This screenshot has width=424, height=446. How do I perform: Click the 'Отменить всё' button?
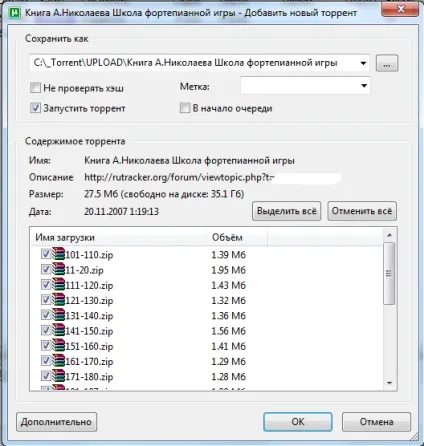(362, 211)
